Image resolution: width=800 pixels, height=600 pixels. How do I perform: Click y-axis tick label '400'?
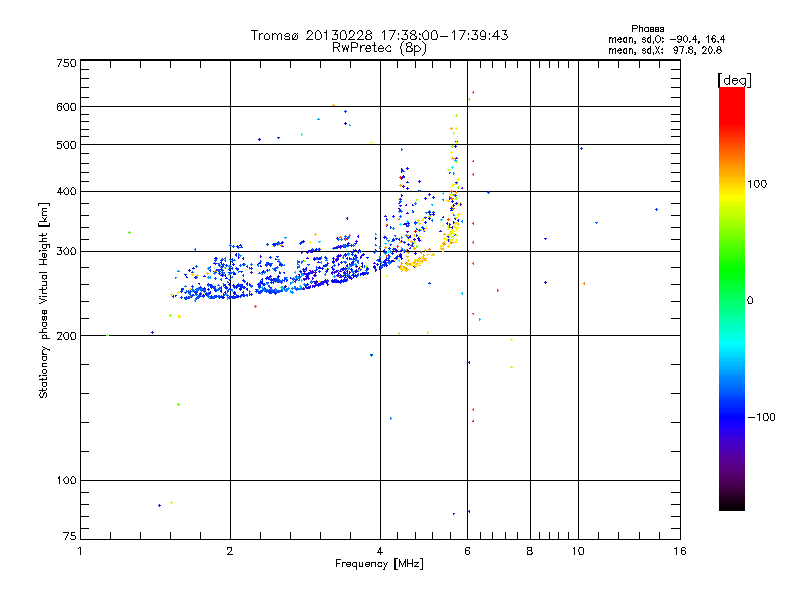pyautogui.click(x=66, y=191)
